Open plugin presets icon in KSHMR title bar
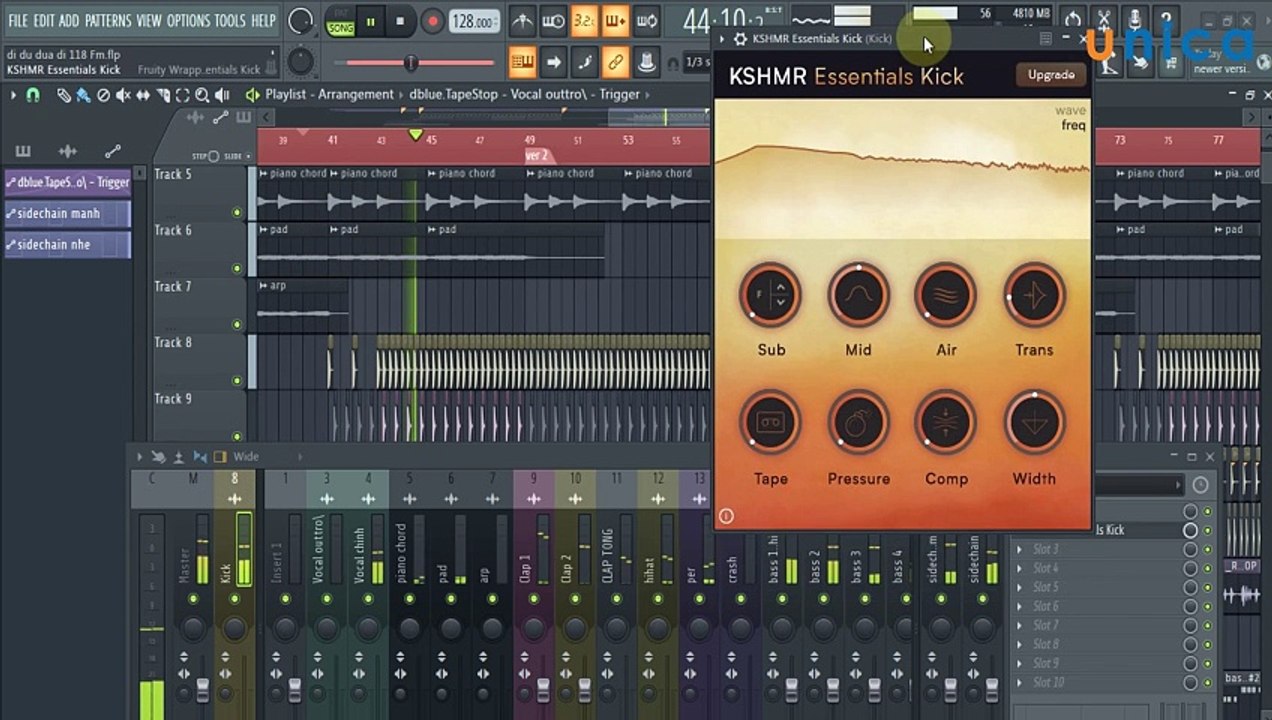 pyautogui.click(x=1046, y=38)
